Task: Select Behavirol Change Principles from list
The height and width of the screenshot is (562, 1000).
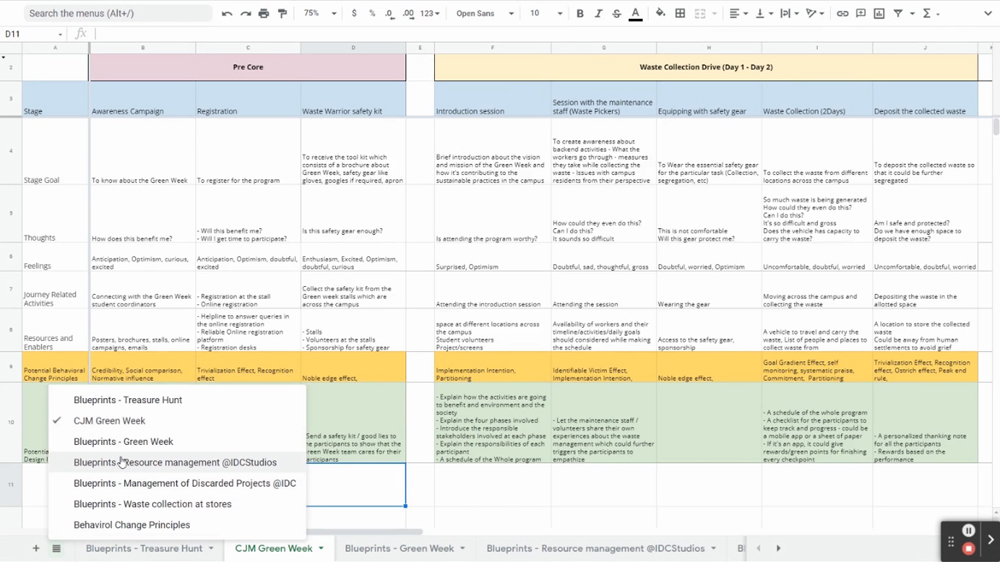Action: coord(177,525)
